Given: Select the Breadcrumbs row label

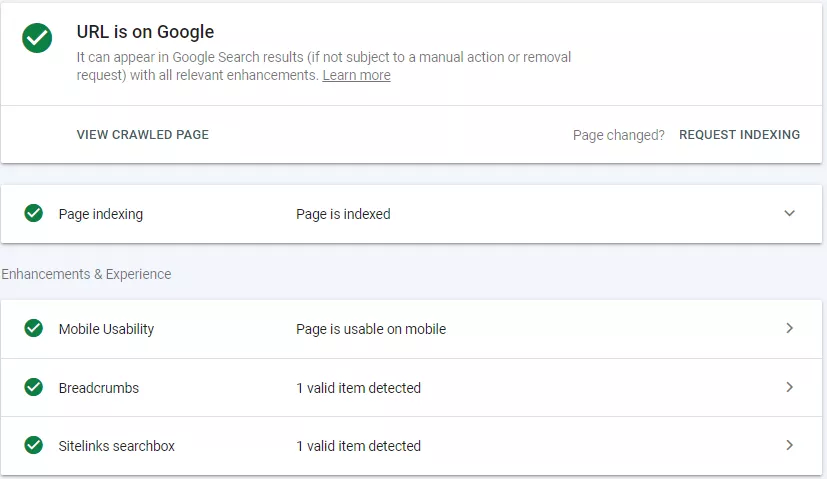Looking at the screenshot, I should pyautogui.click(x=99, y=388).
